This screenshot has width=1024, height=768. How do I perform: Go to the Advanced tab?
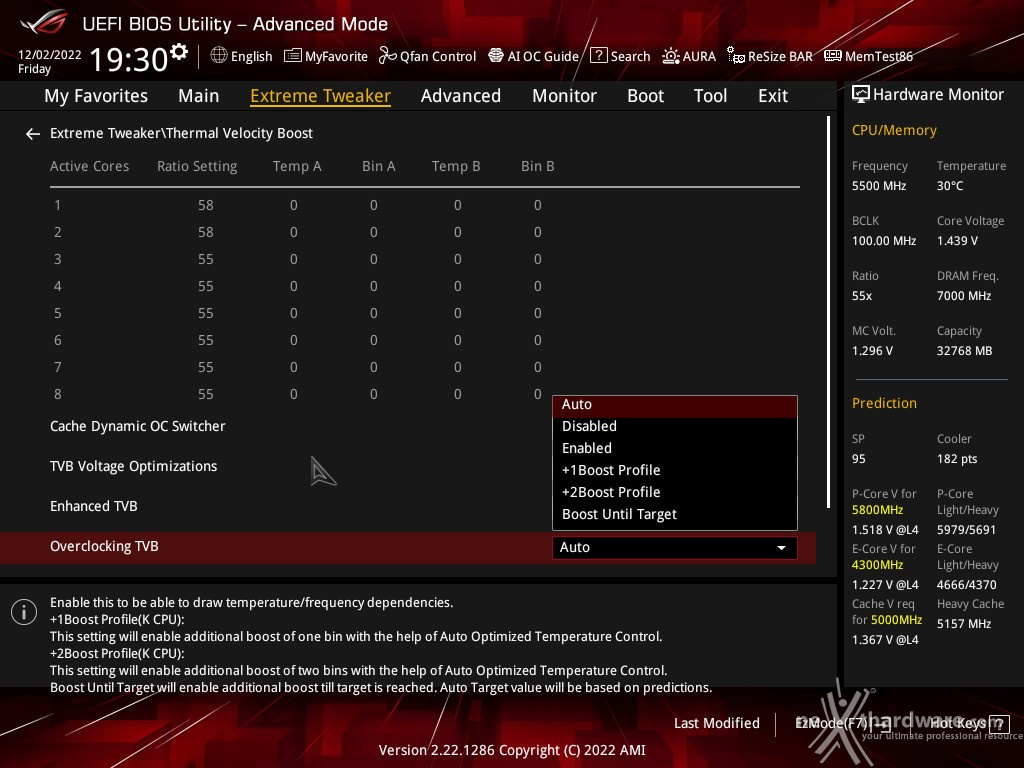461,96
